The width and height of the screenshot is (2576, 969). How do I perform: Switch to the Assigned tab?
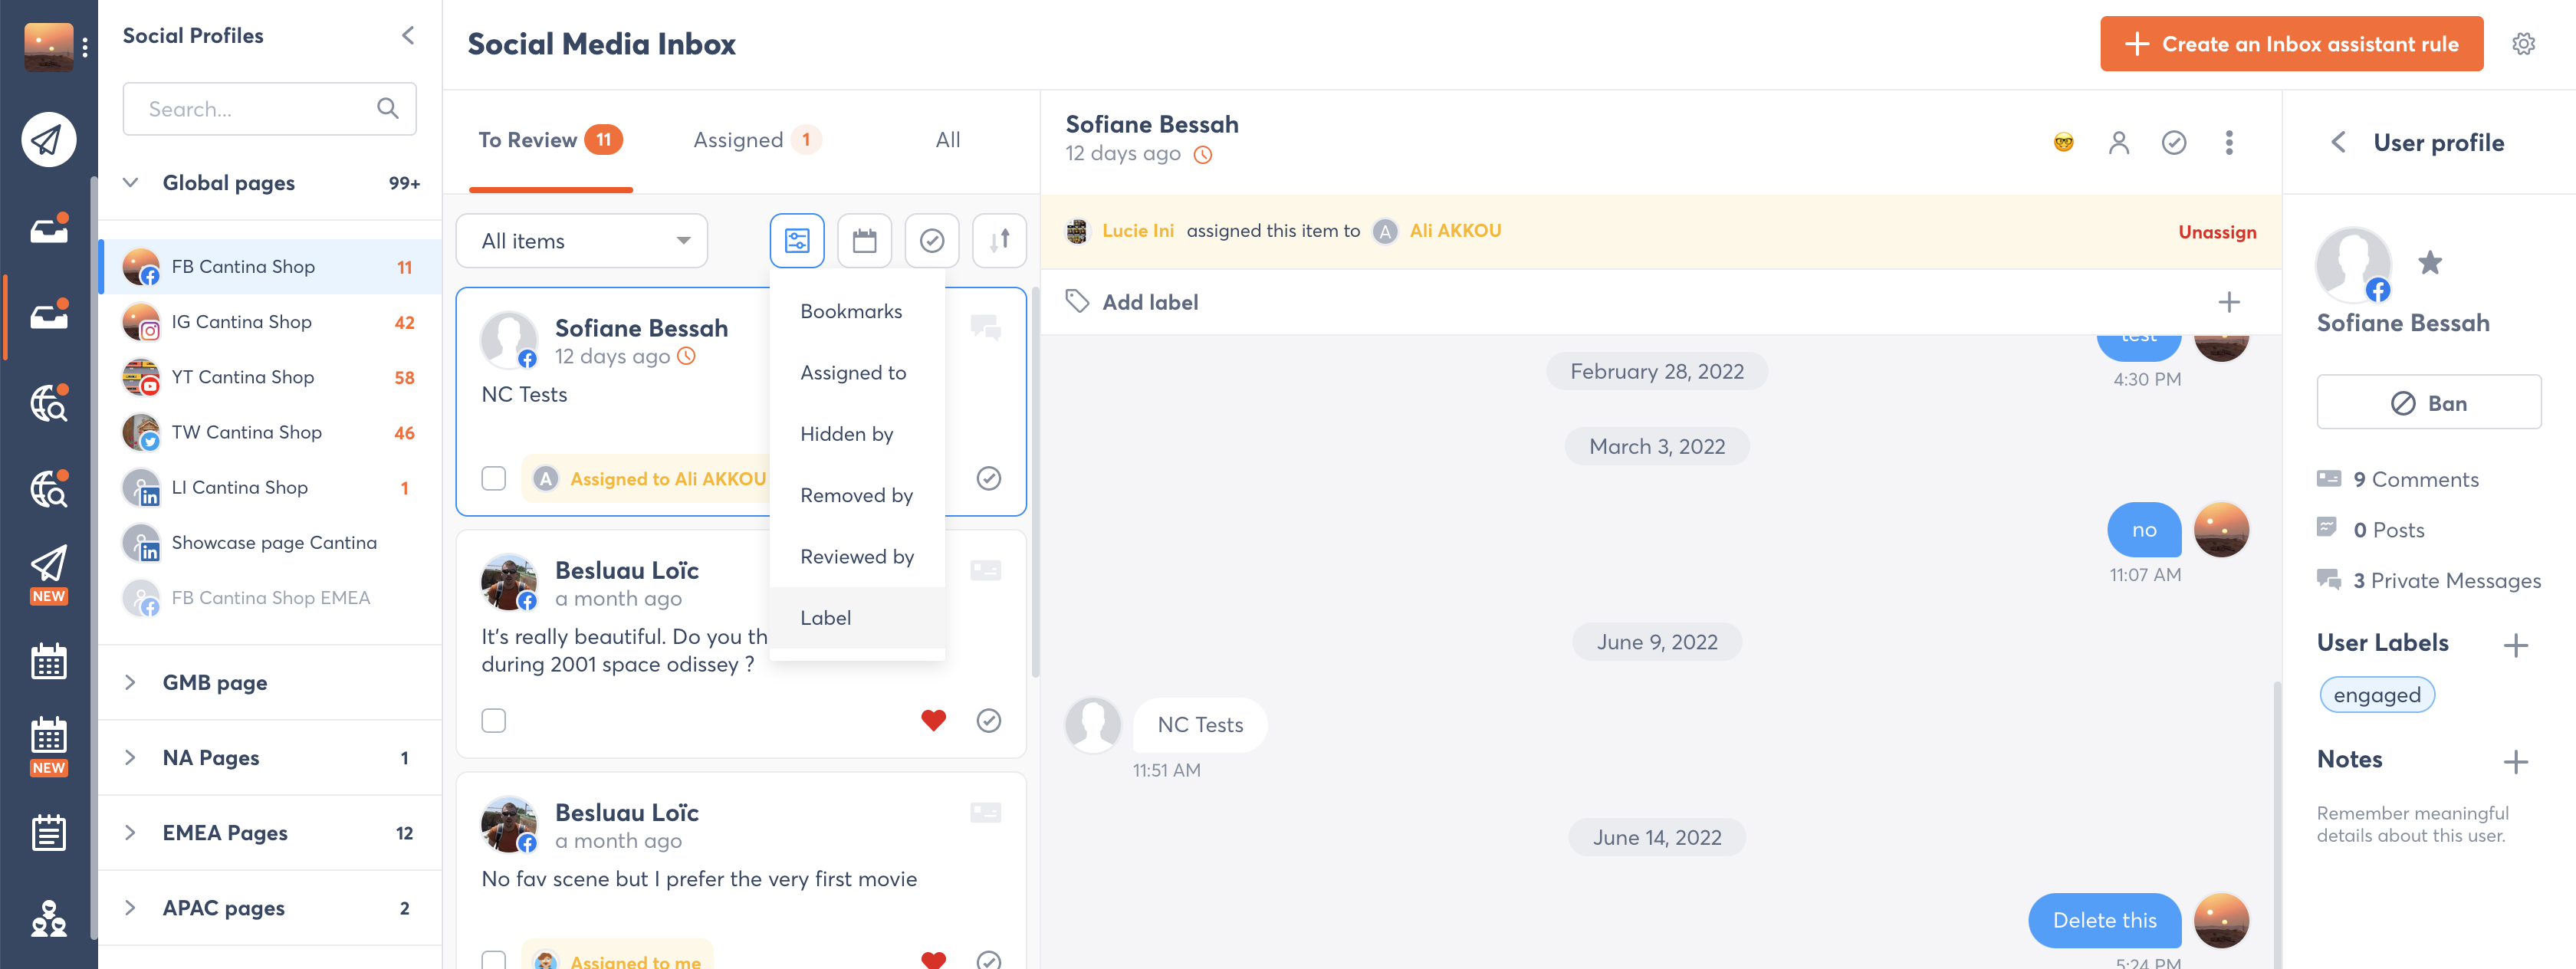tap(739, 140)
